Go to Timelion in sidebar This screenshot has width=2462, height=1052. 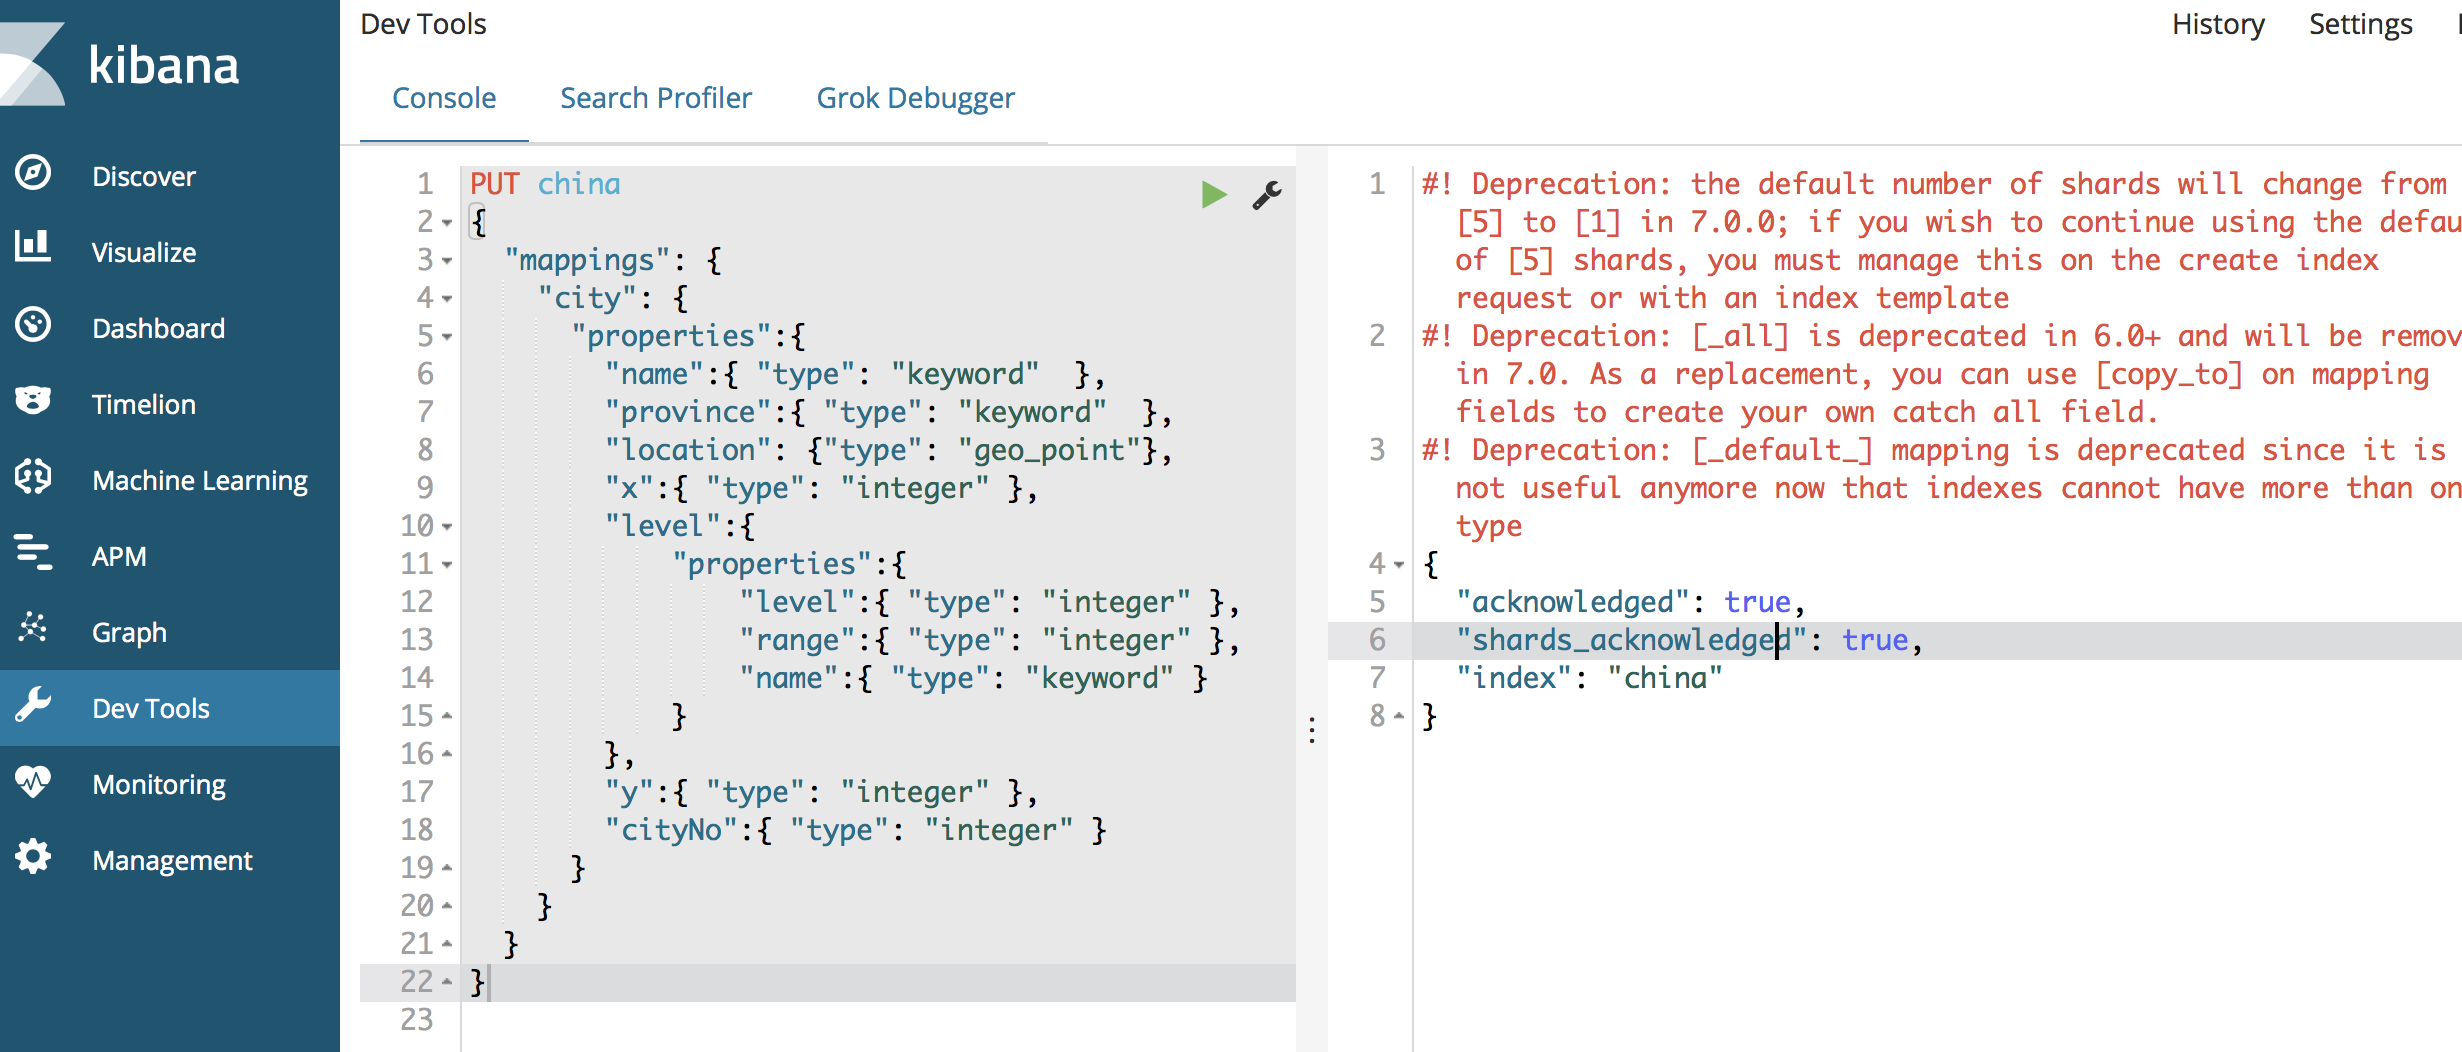pyautogui.click(x=144, y=405)
